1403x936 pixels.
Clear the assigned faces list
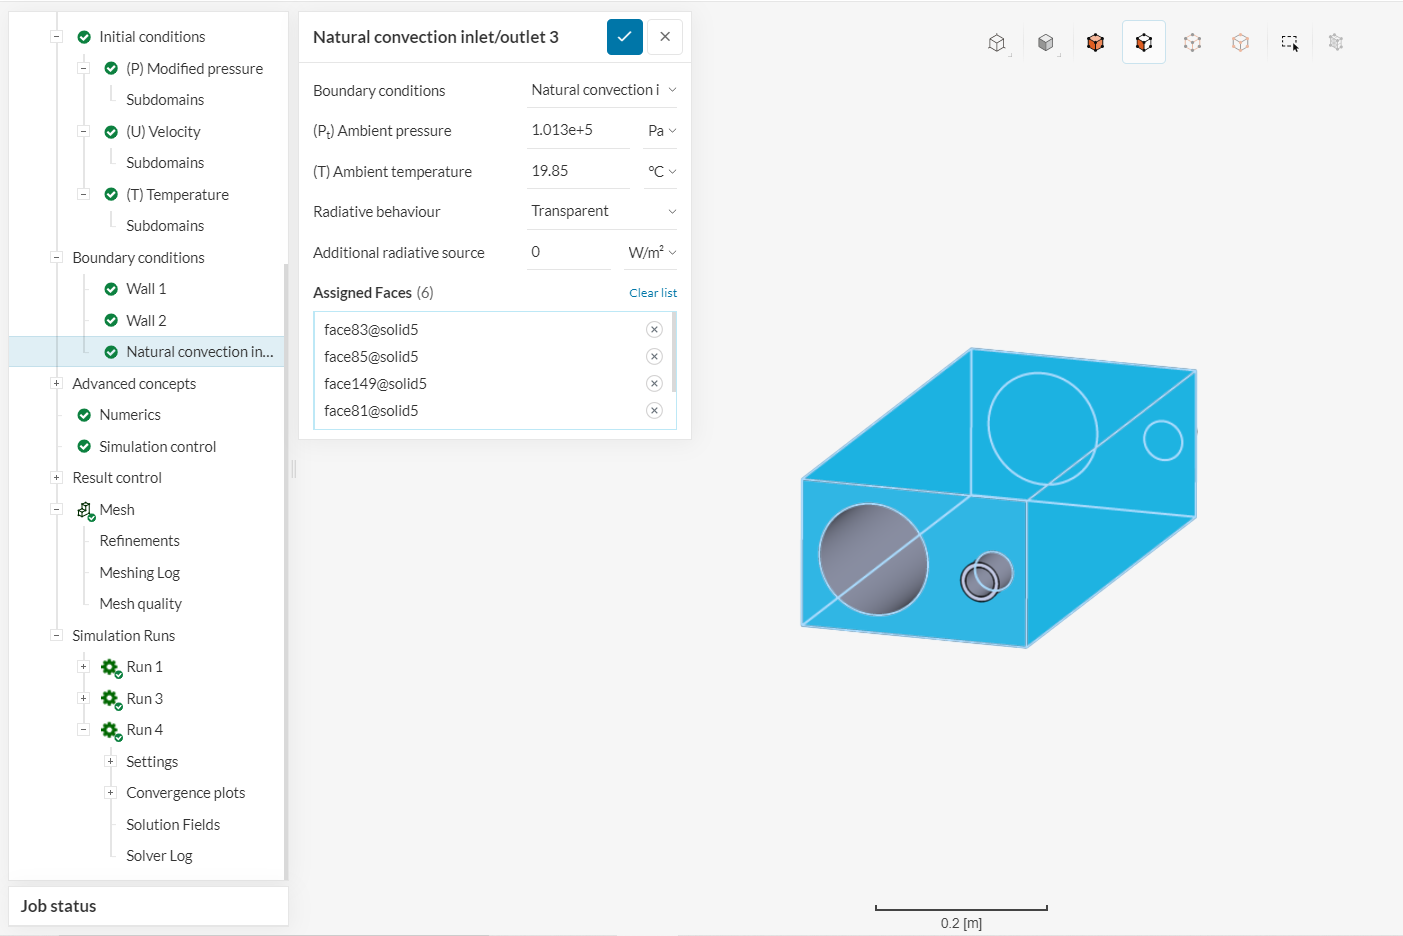pos(653,293)
